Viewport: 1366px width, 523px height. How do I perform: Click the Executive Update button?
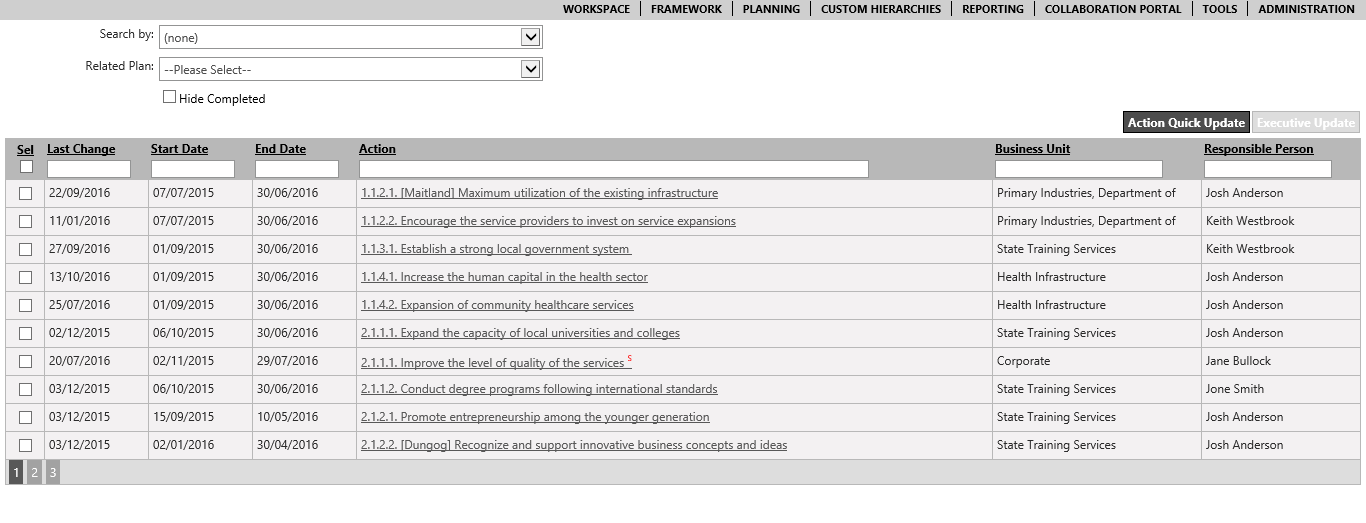[1306, 123]
